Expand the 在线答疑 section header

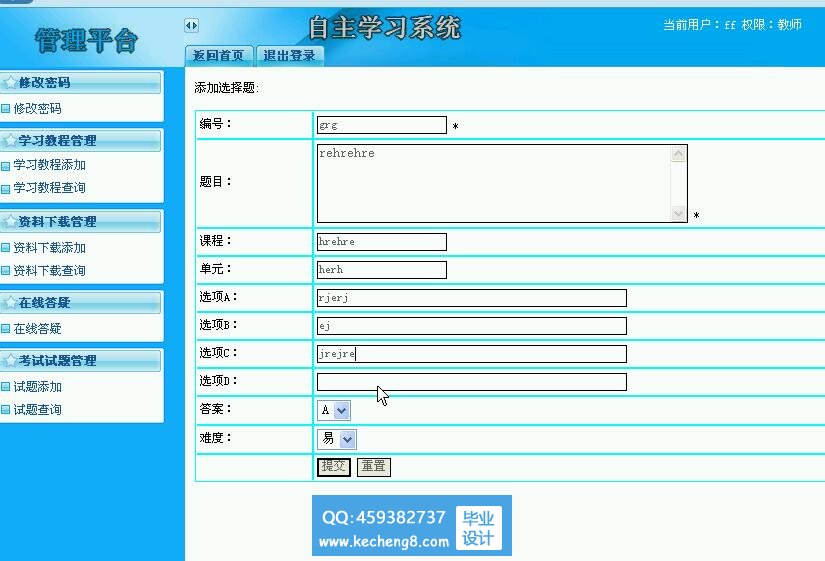tap(81, 303)
